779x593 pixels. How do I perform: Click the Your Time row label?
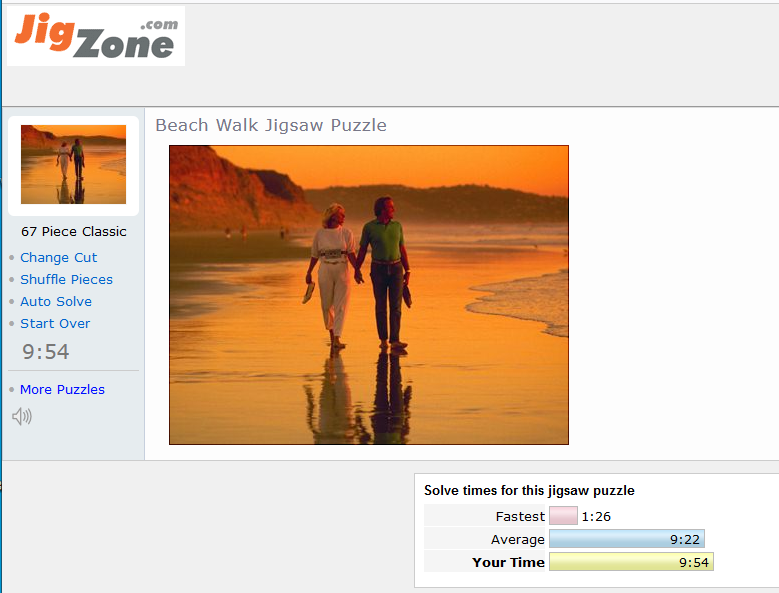coord(508,562)
